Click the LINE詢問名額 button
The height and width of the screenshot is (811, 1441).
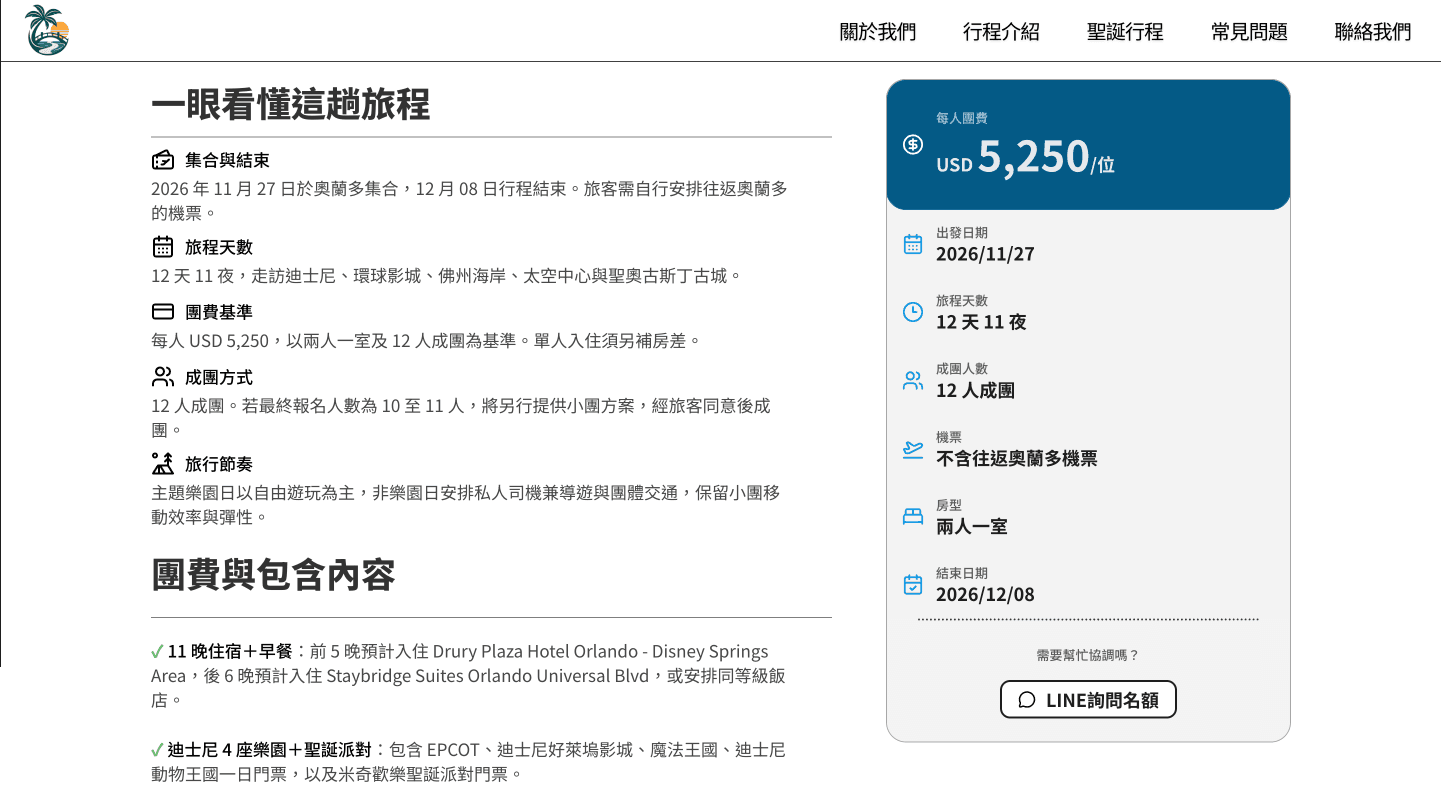(1088, 700)
